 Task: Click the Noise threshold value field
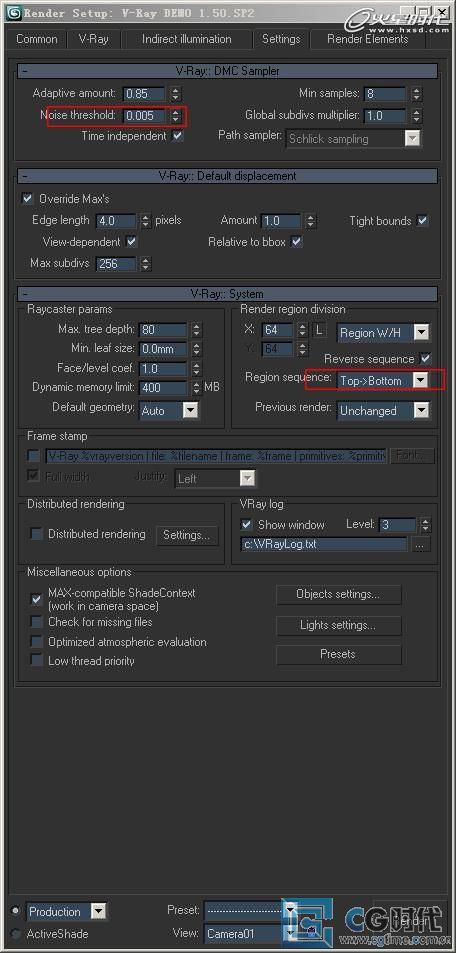click(x=144, y=115)
